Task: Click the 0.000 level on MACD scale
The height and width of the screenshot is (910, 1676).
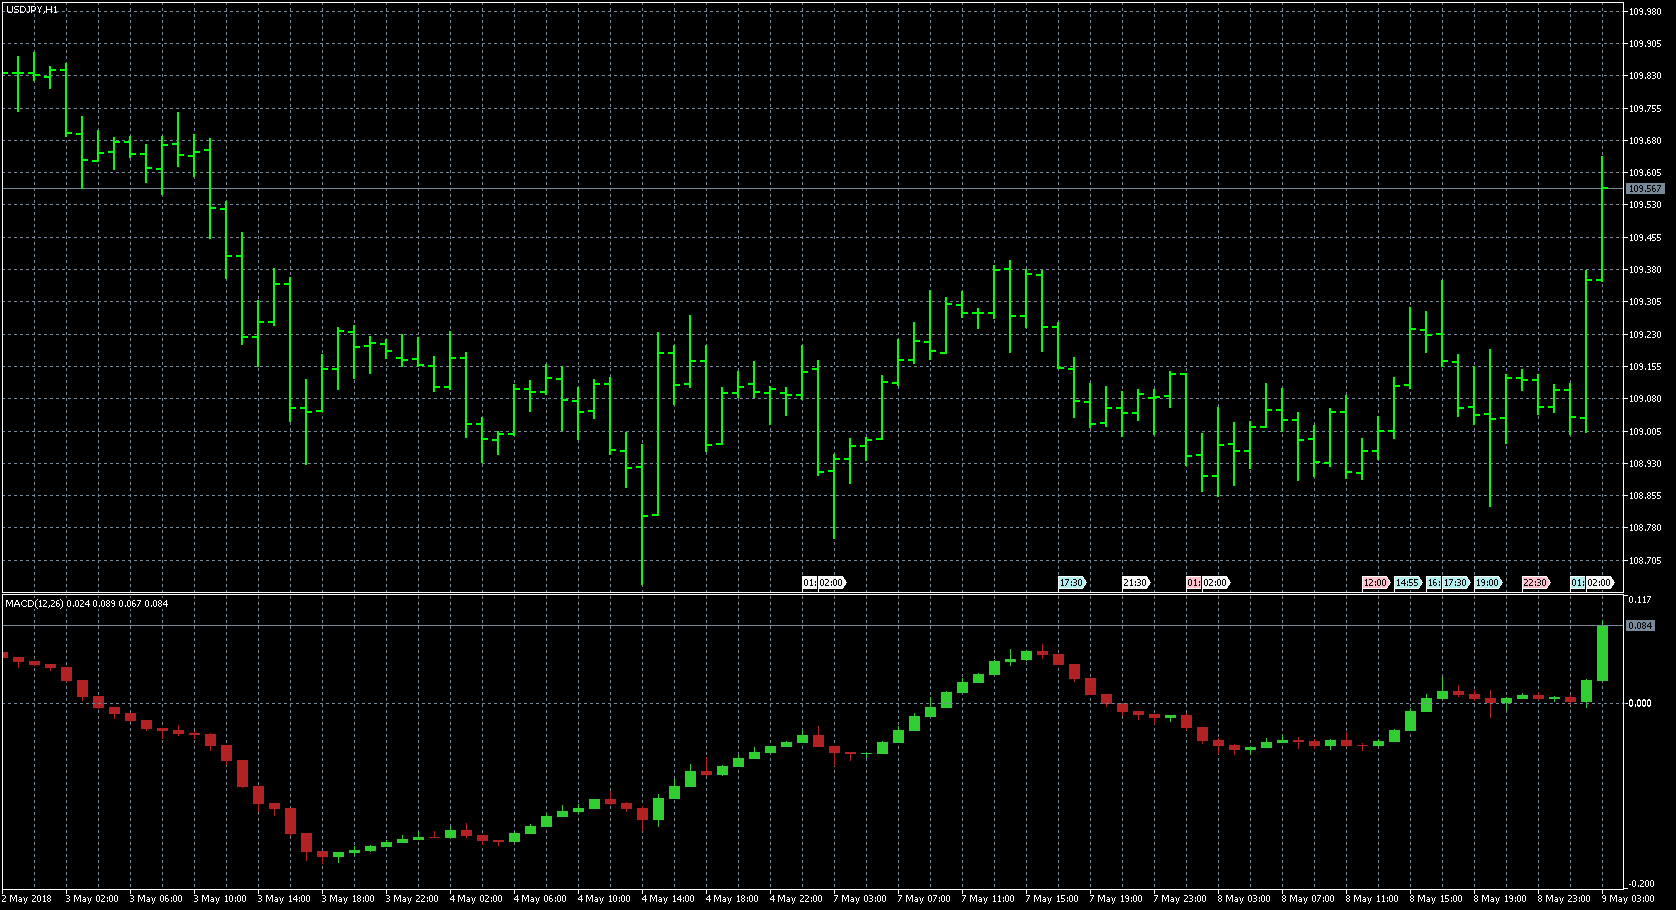Action: pos(1640,703)
